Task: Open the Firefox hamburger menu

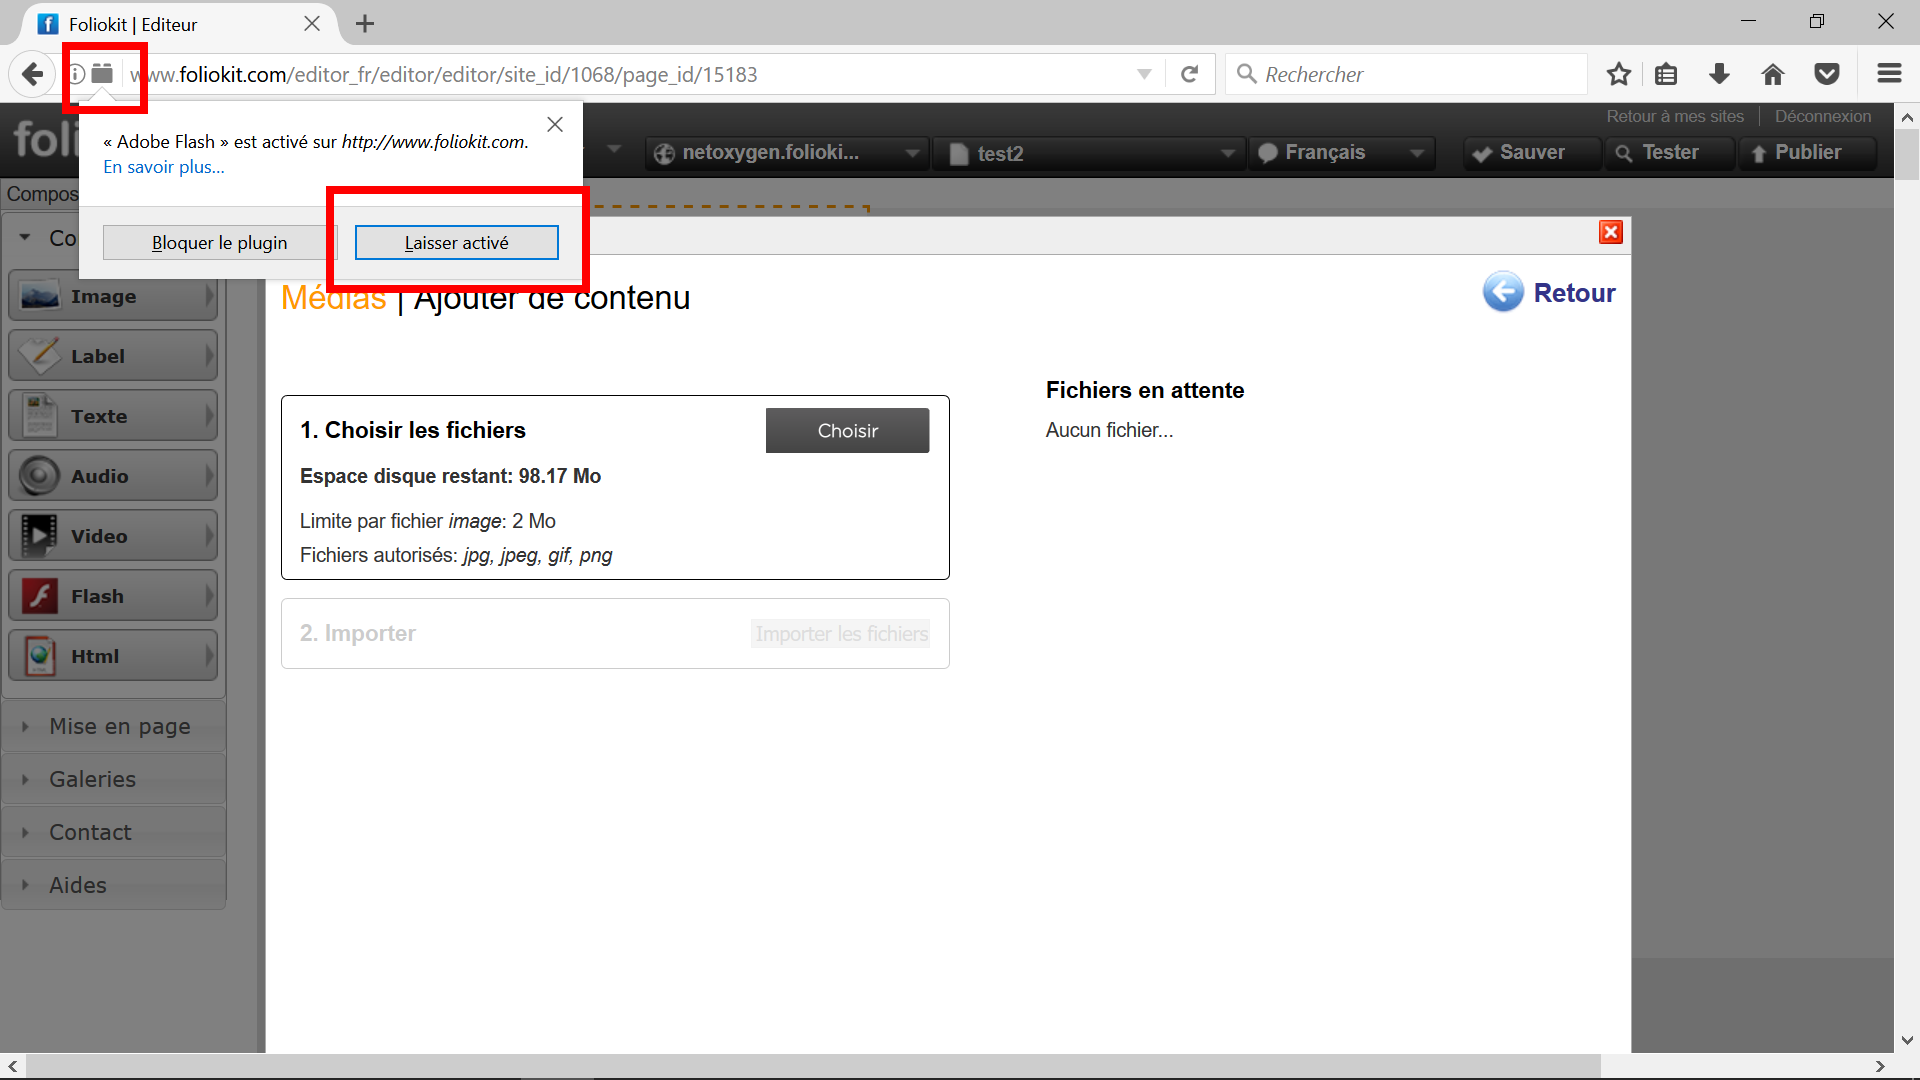Action: click(1889, 74)
